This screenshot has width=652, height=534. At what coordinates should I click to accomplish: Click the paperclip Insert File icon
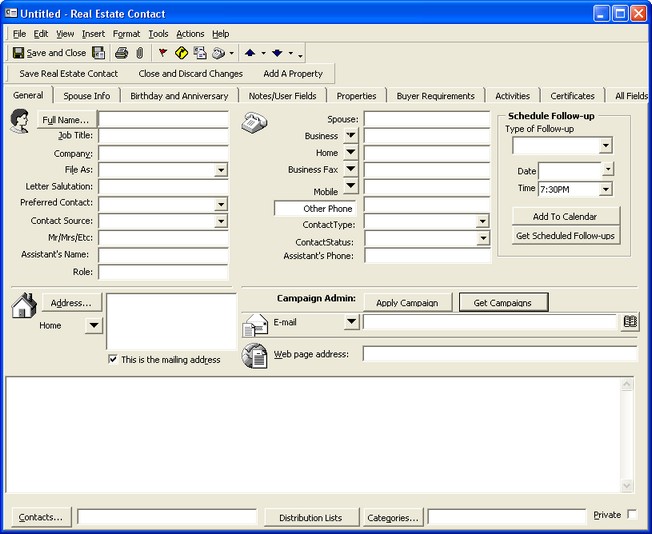click(139, 53)
